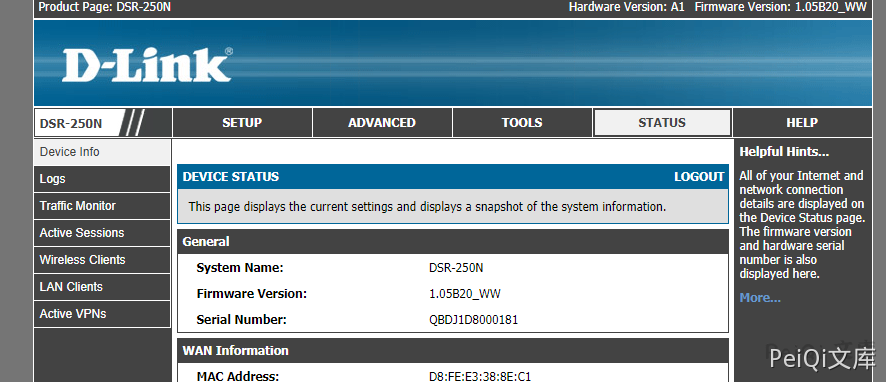Follow the More... helpful hints link
The height and width of the screenshot is (382, 886).
760,298
